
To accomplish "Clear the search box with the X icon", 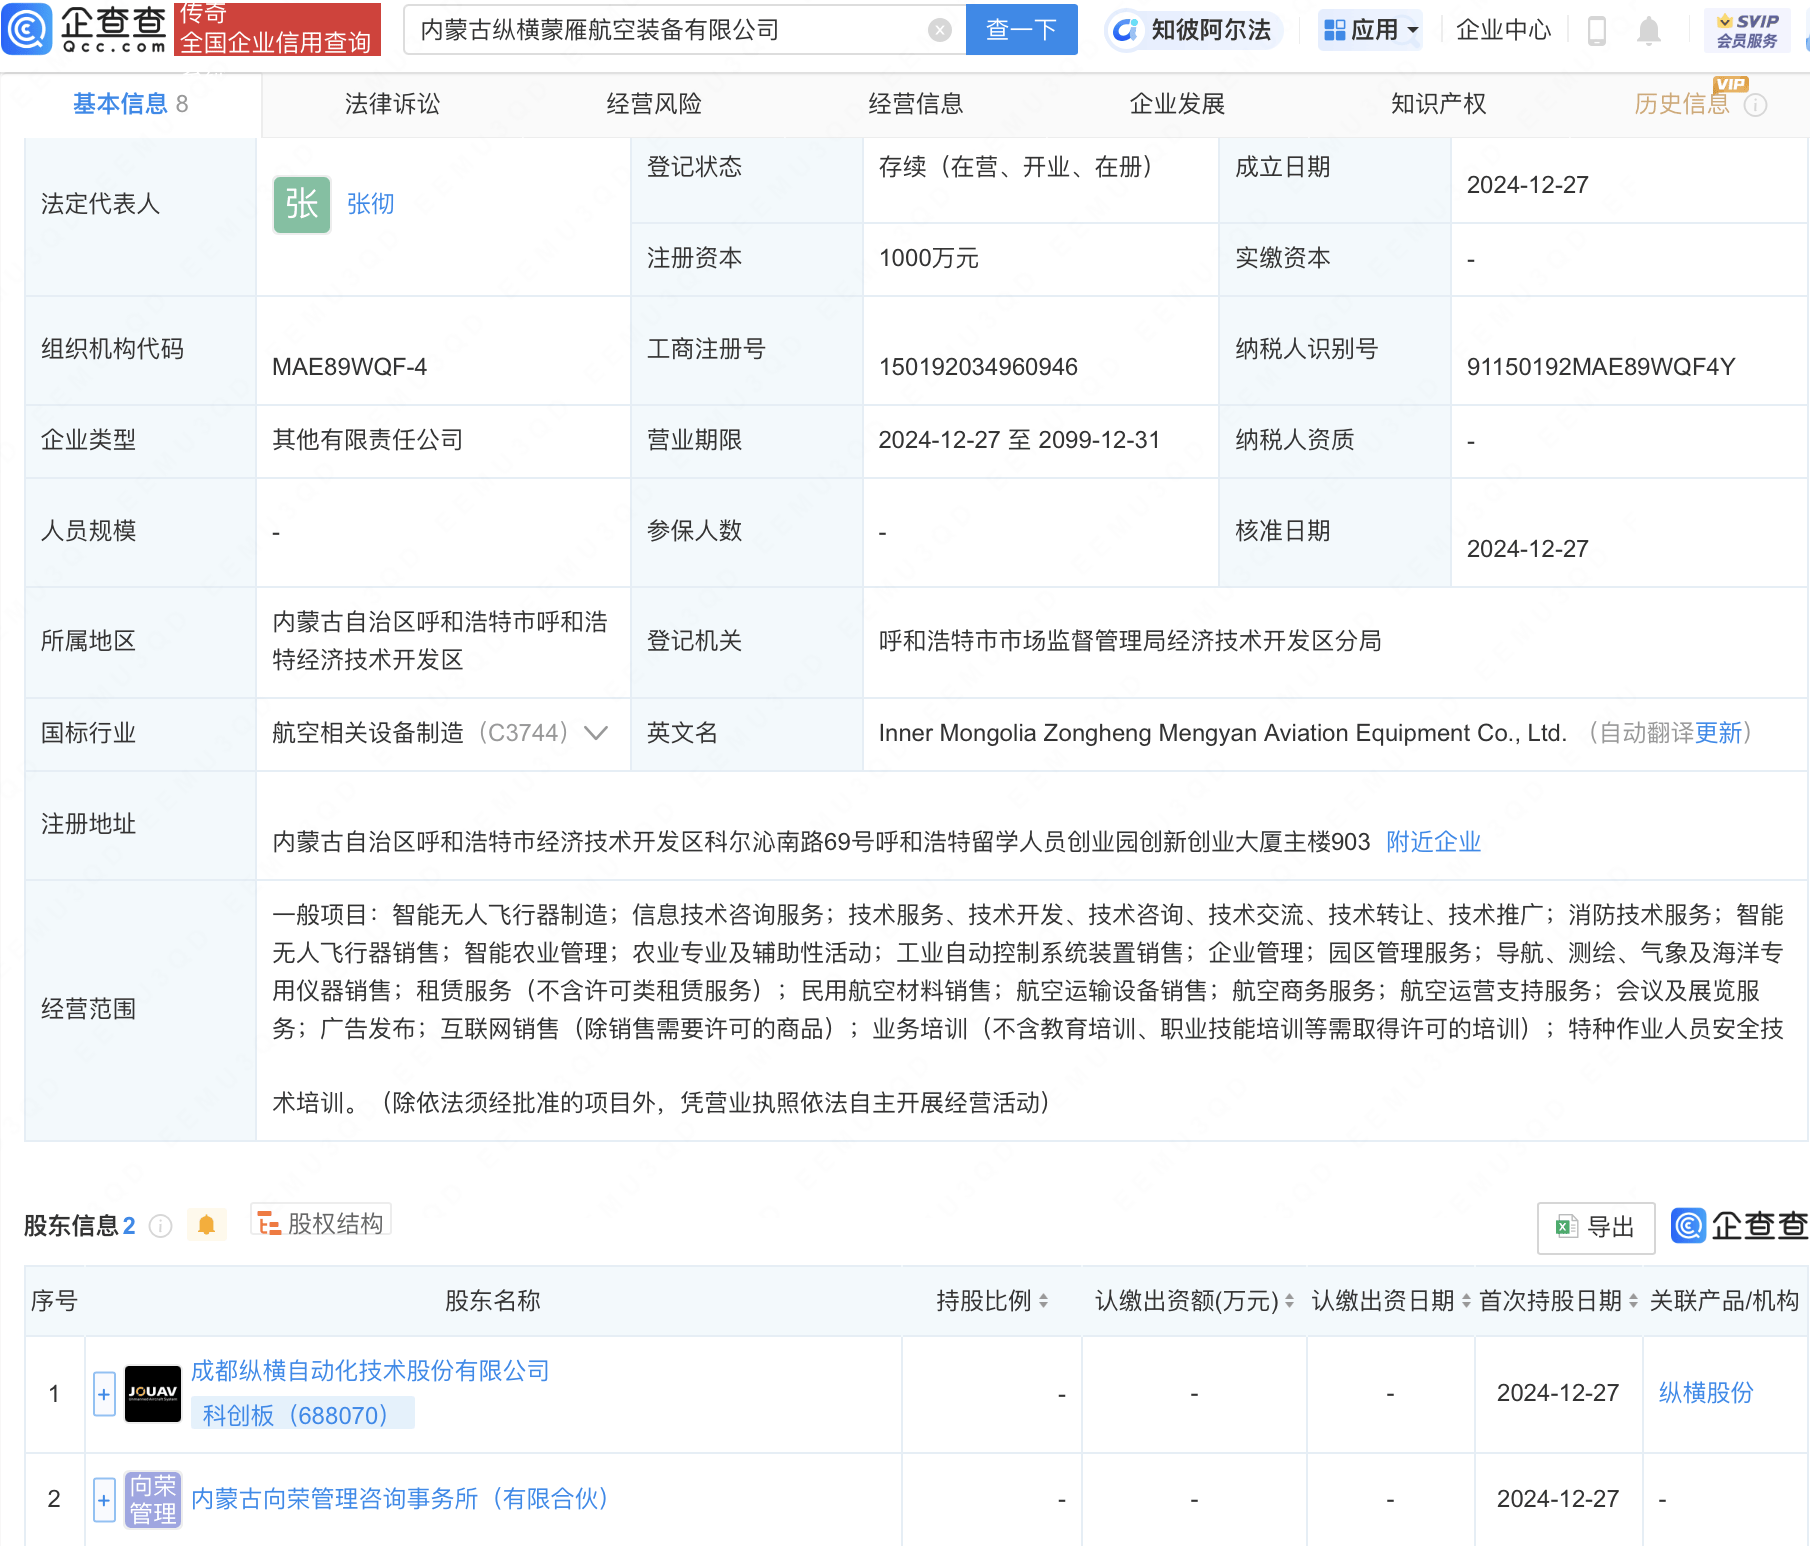I will tap(939, 30).
